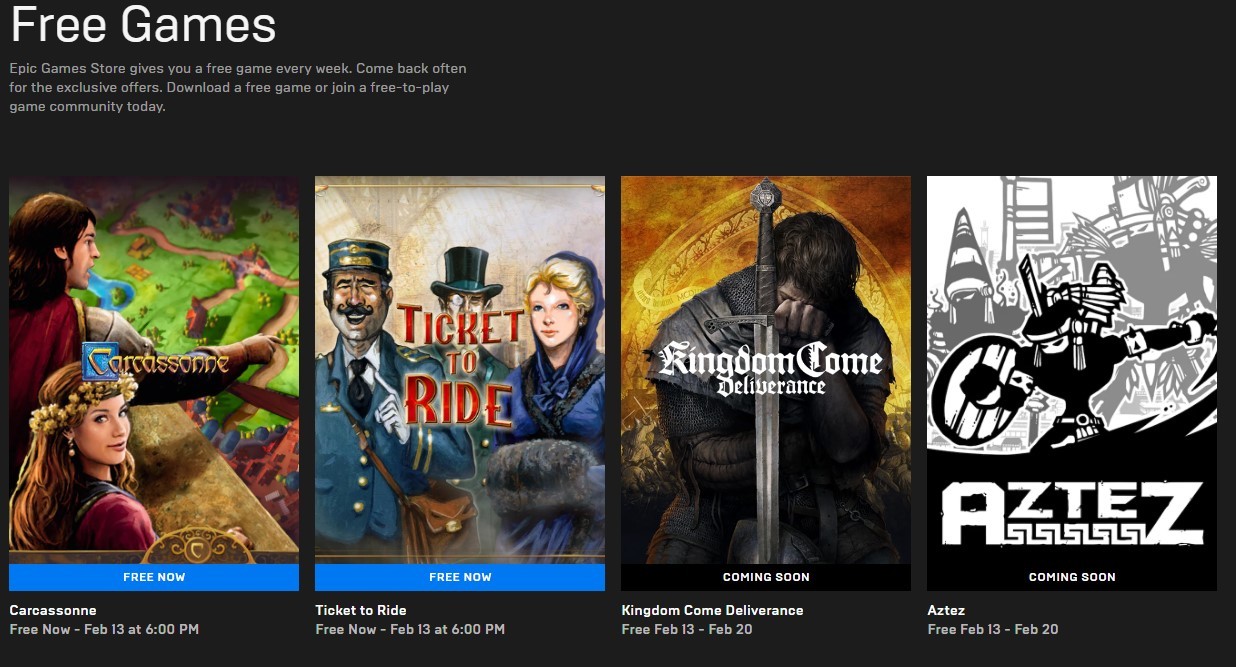Click COMING SOON banner under Kingdom Come Deliverance
1236x667 pixels.
[766, 577]
